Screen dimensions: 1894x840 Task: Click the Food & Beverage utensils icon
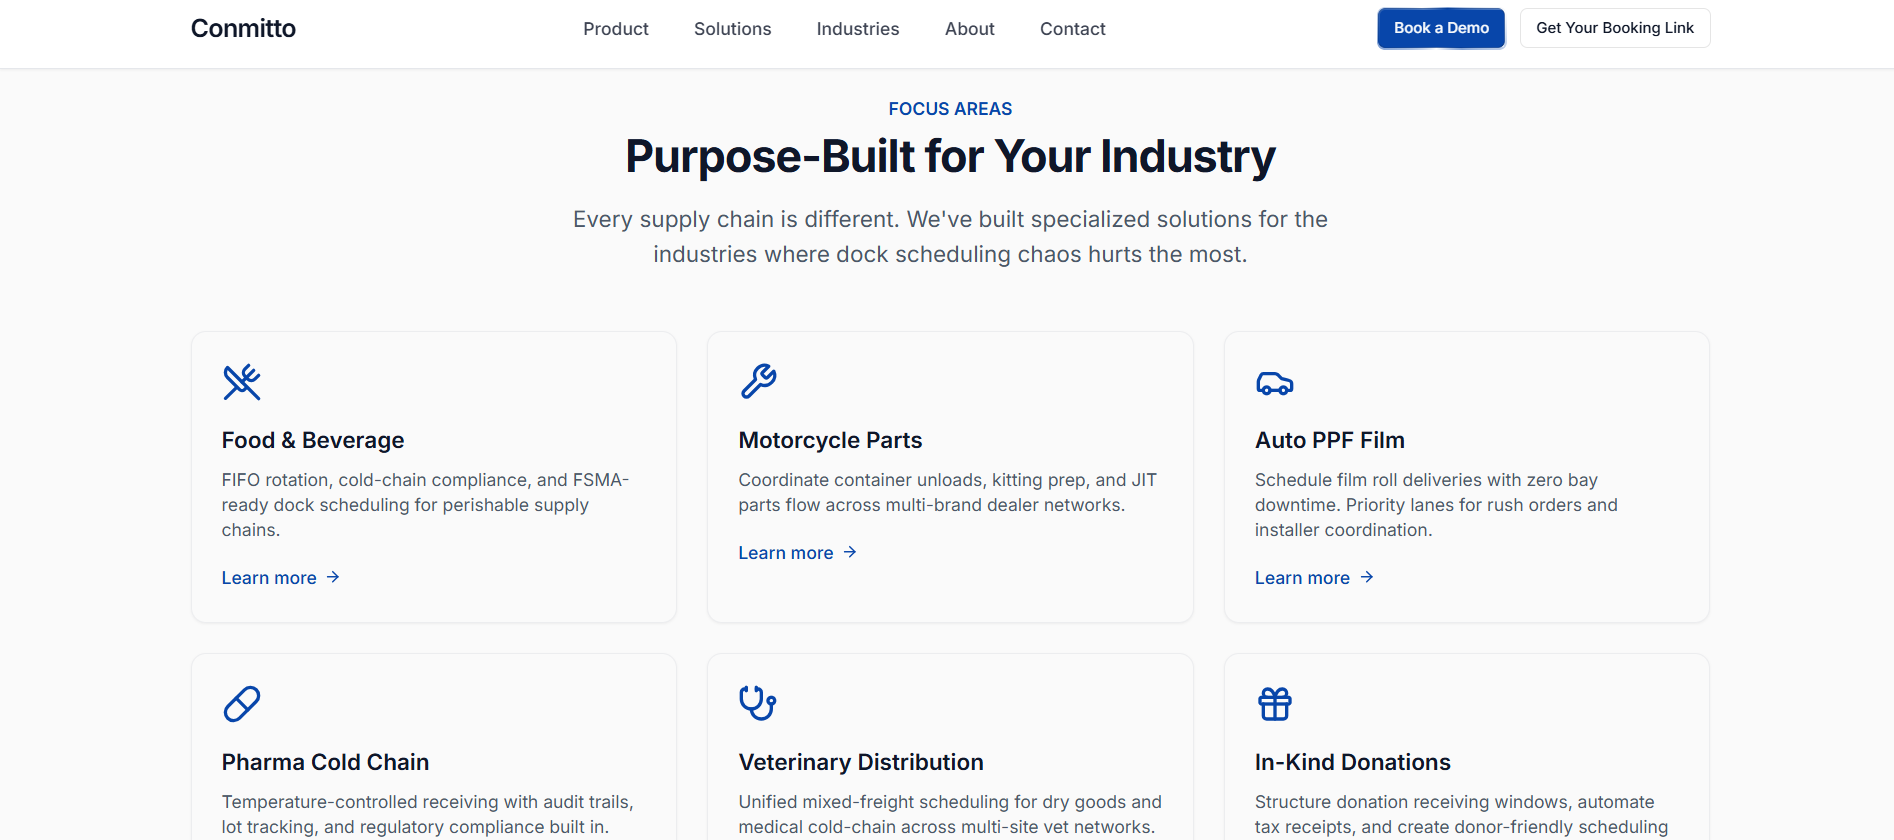242,382
